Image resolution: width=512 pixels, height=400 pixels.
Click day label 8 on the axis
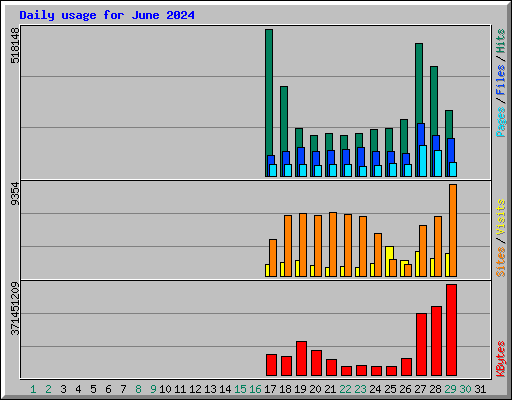coord(138,389)
